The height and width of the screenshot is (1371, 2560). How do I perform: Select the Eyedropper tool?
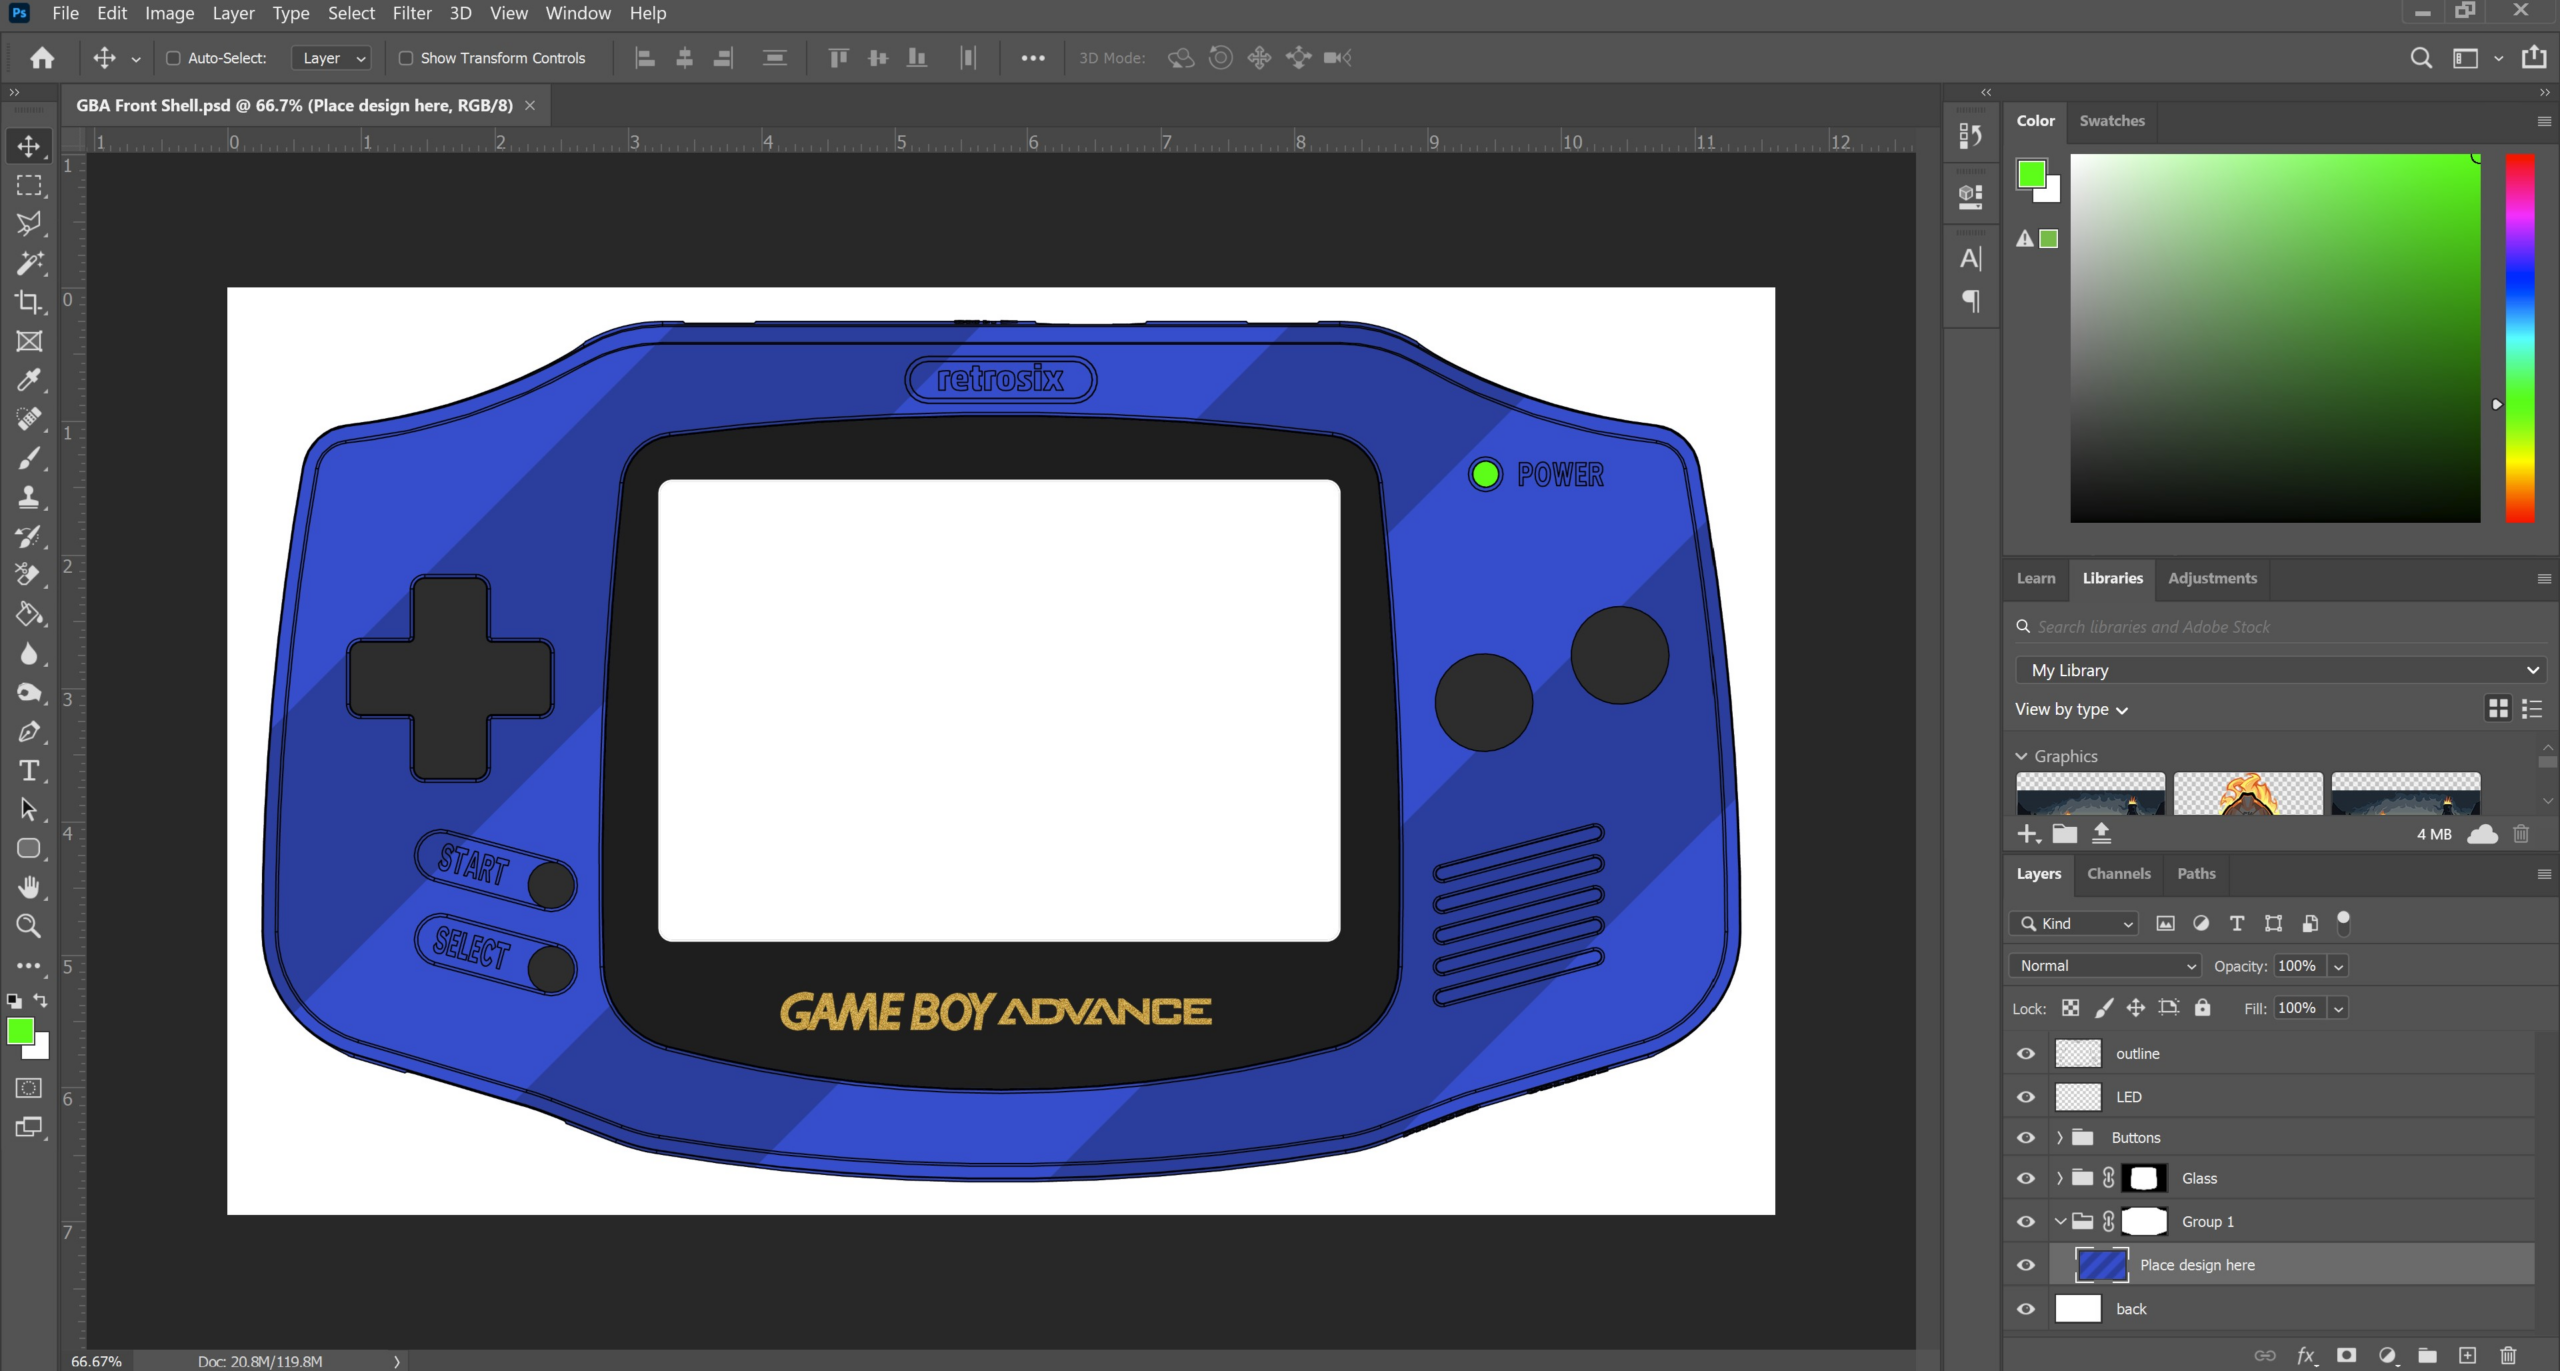coord(28,380)
